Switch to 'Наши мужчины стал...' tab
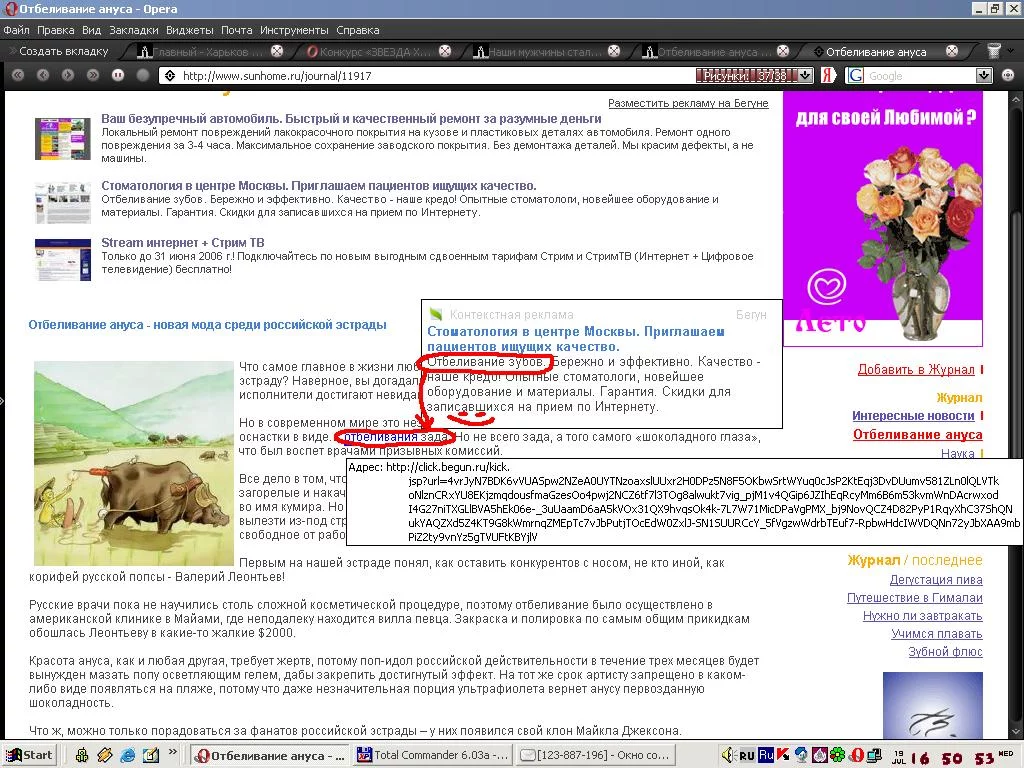1024x768 pixels. pos(543,52)
